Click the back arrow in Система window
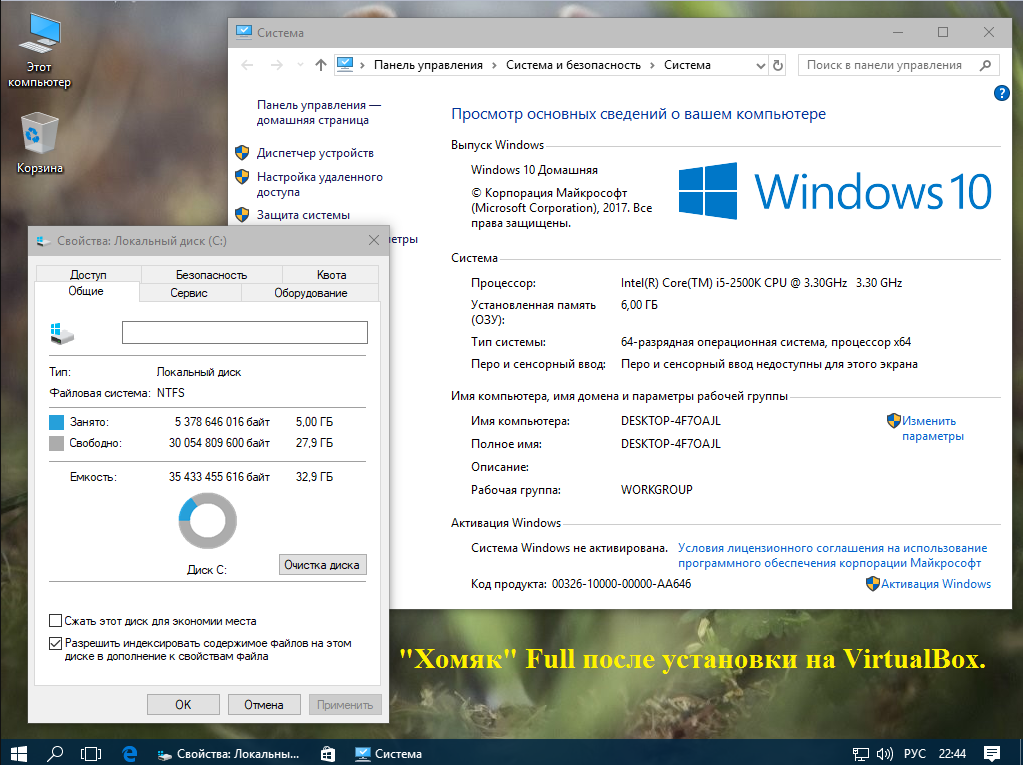This screenshot has width=1023, height=765. click(x=247, y=65)
